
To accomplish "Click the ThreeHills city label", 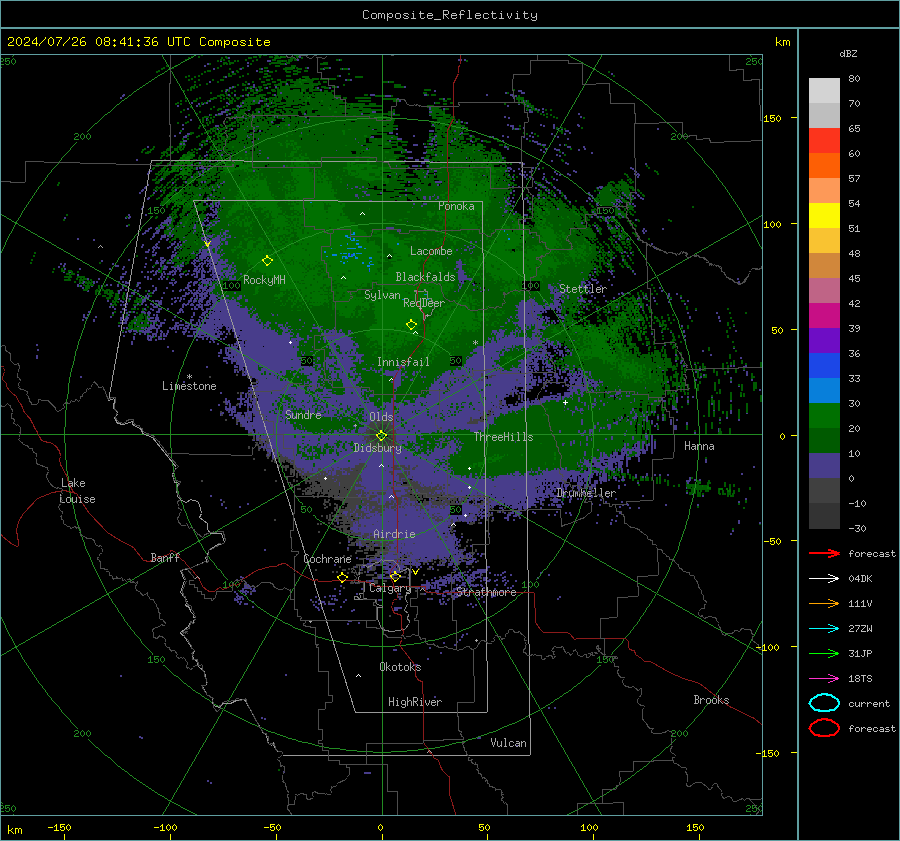I will [x=503, y=437].
